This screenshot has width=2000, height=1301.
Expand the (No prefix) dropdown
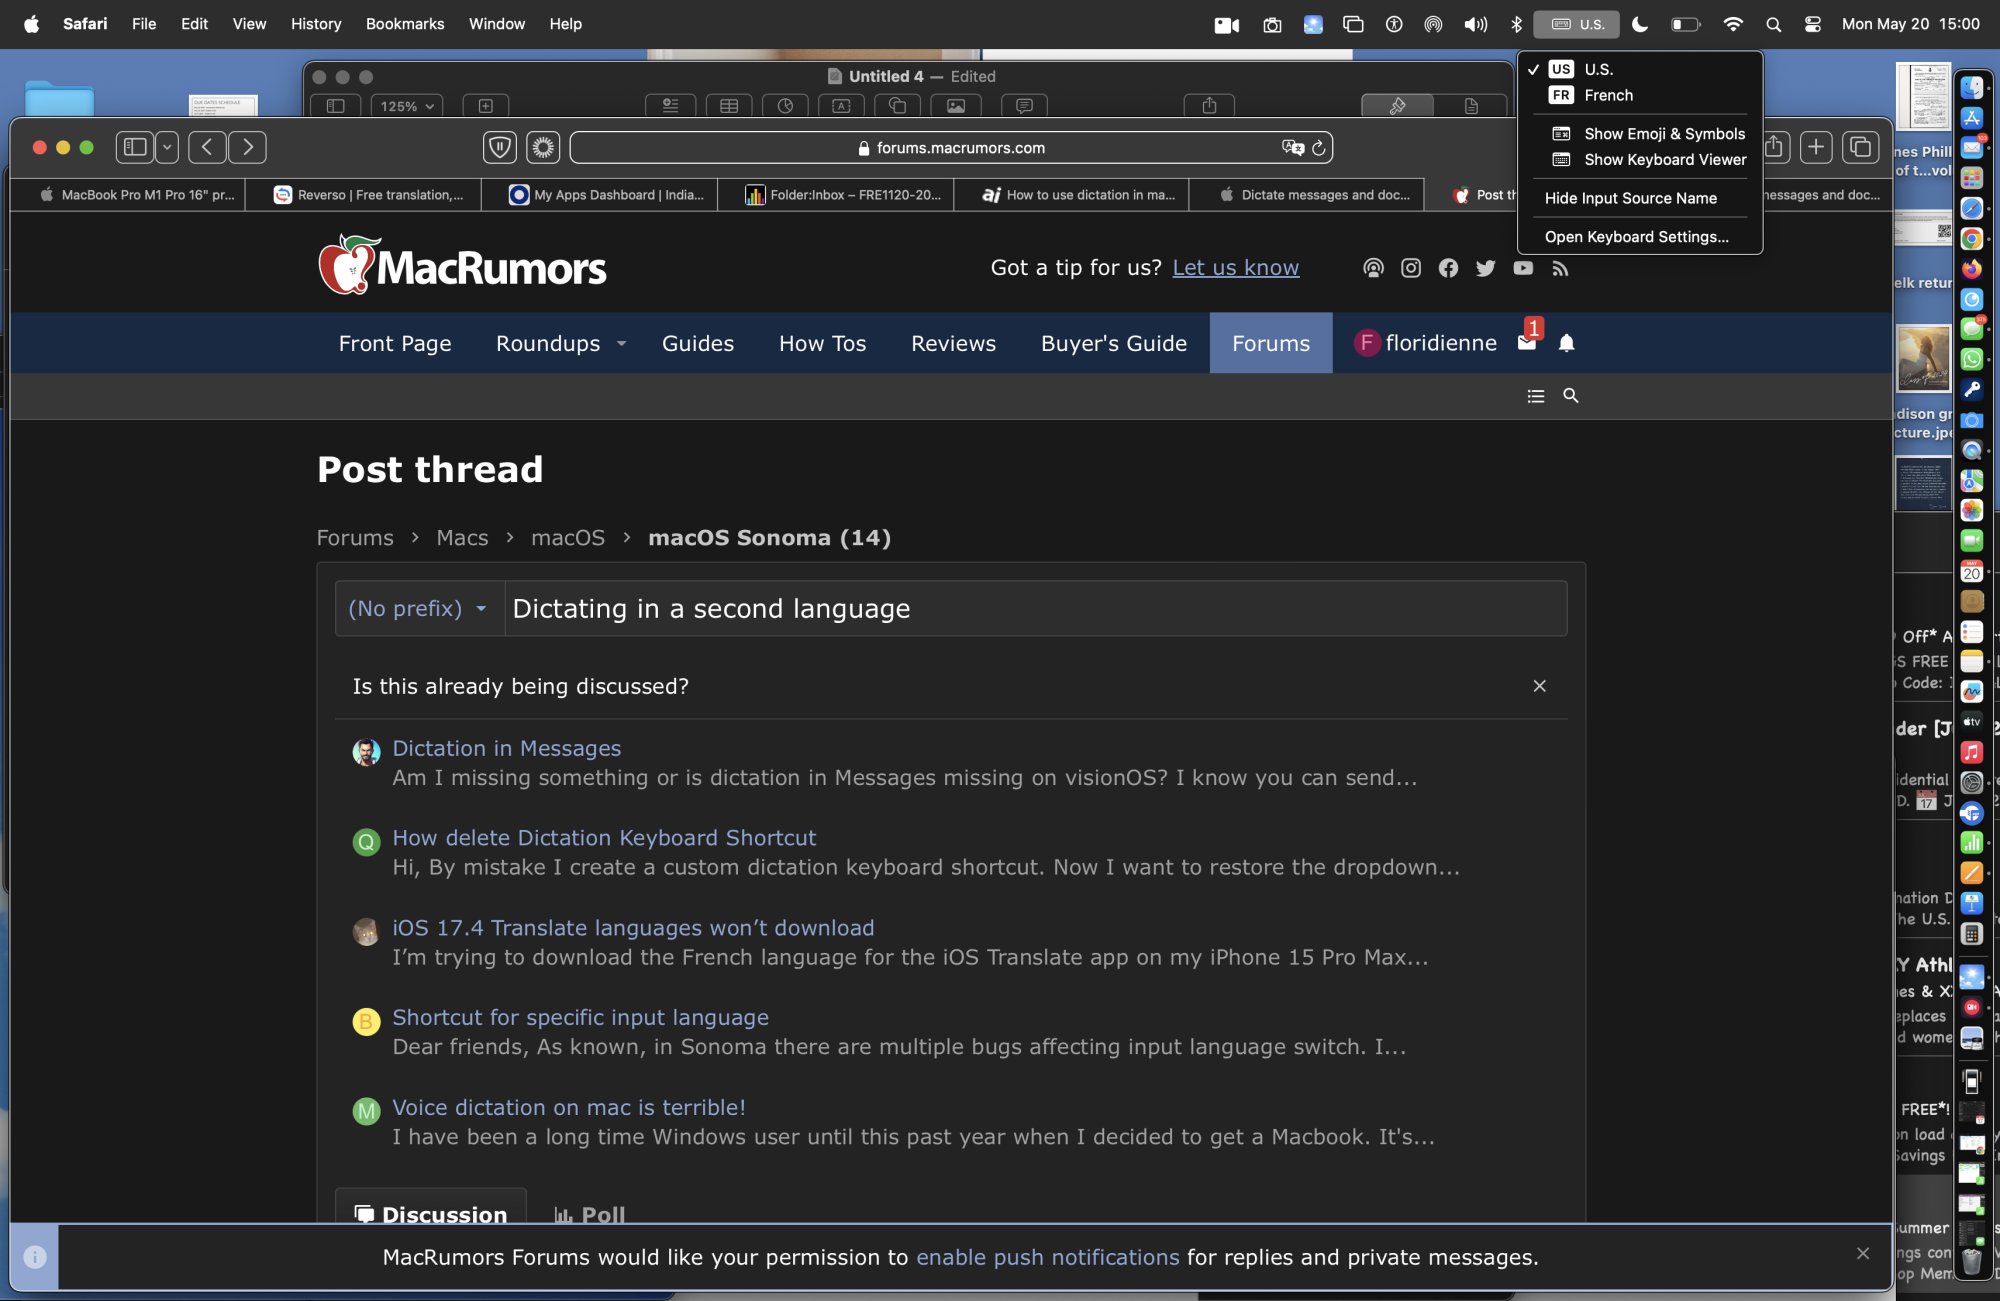point(418,609)
